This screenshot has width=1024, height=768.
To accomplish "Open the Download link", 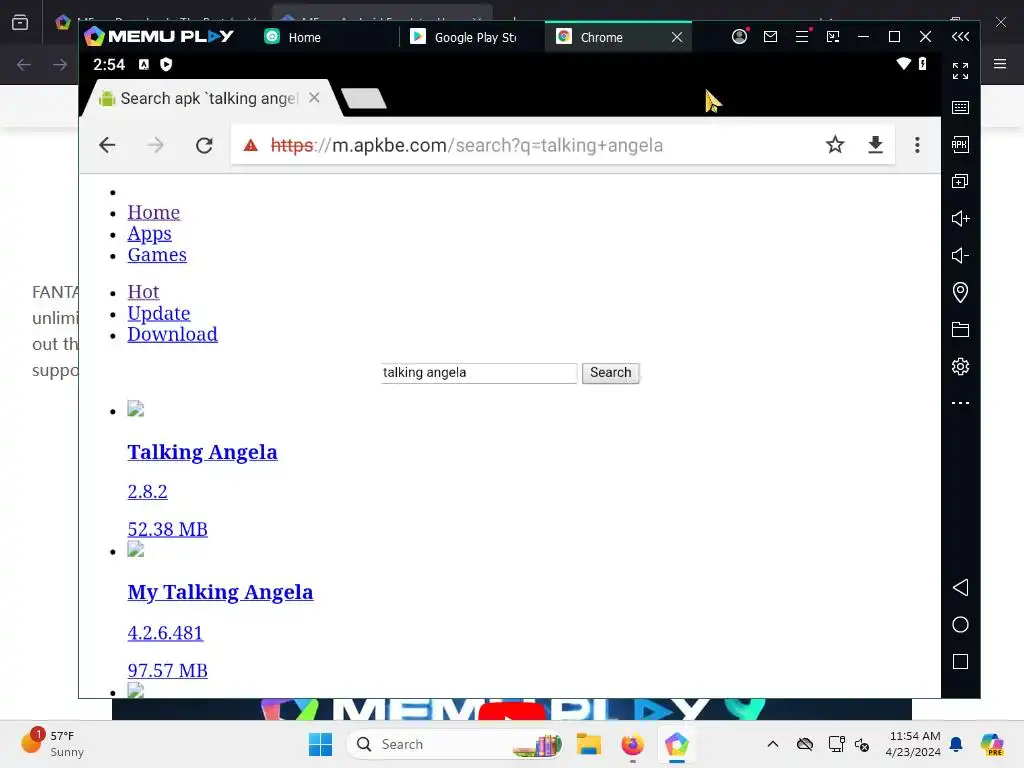I will [172, 334].
